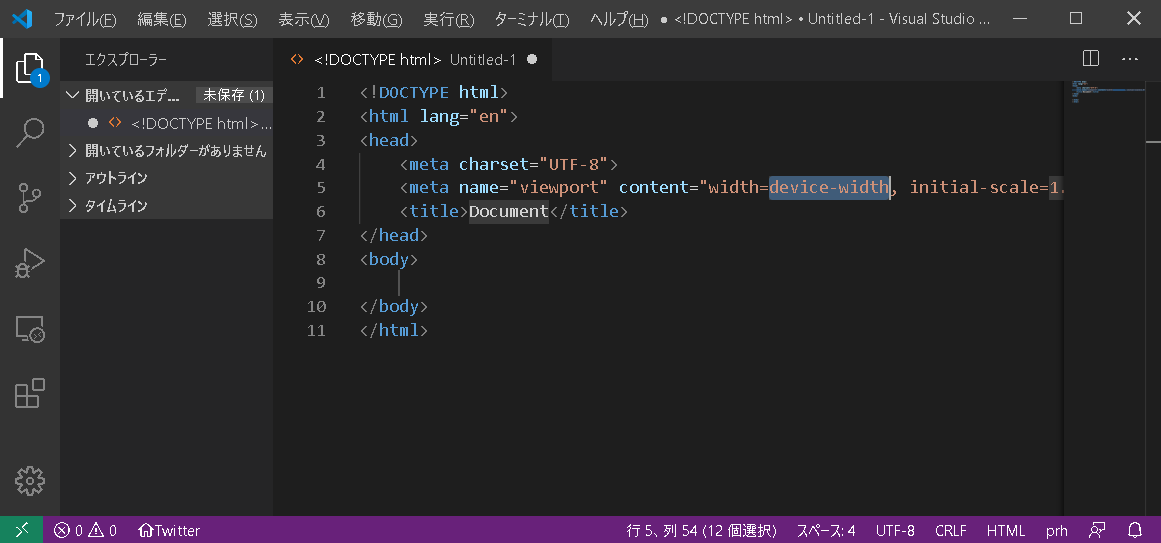
Task: Open the feedback icon in status bar
Action: (x=1097, y=530)
